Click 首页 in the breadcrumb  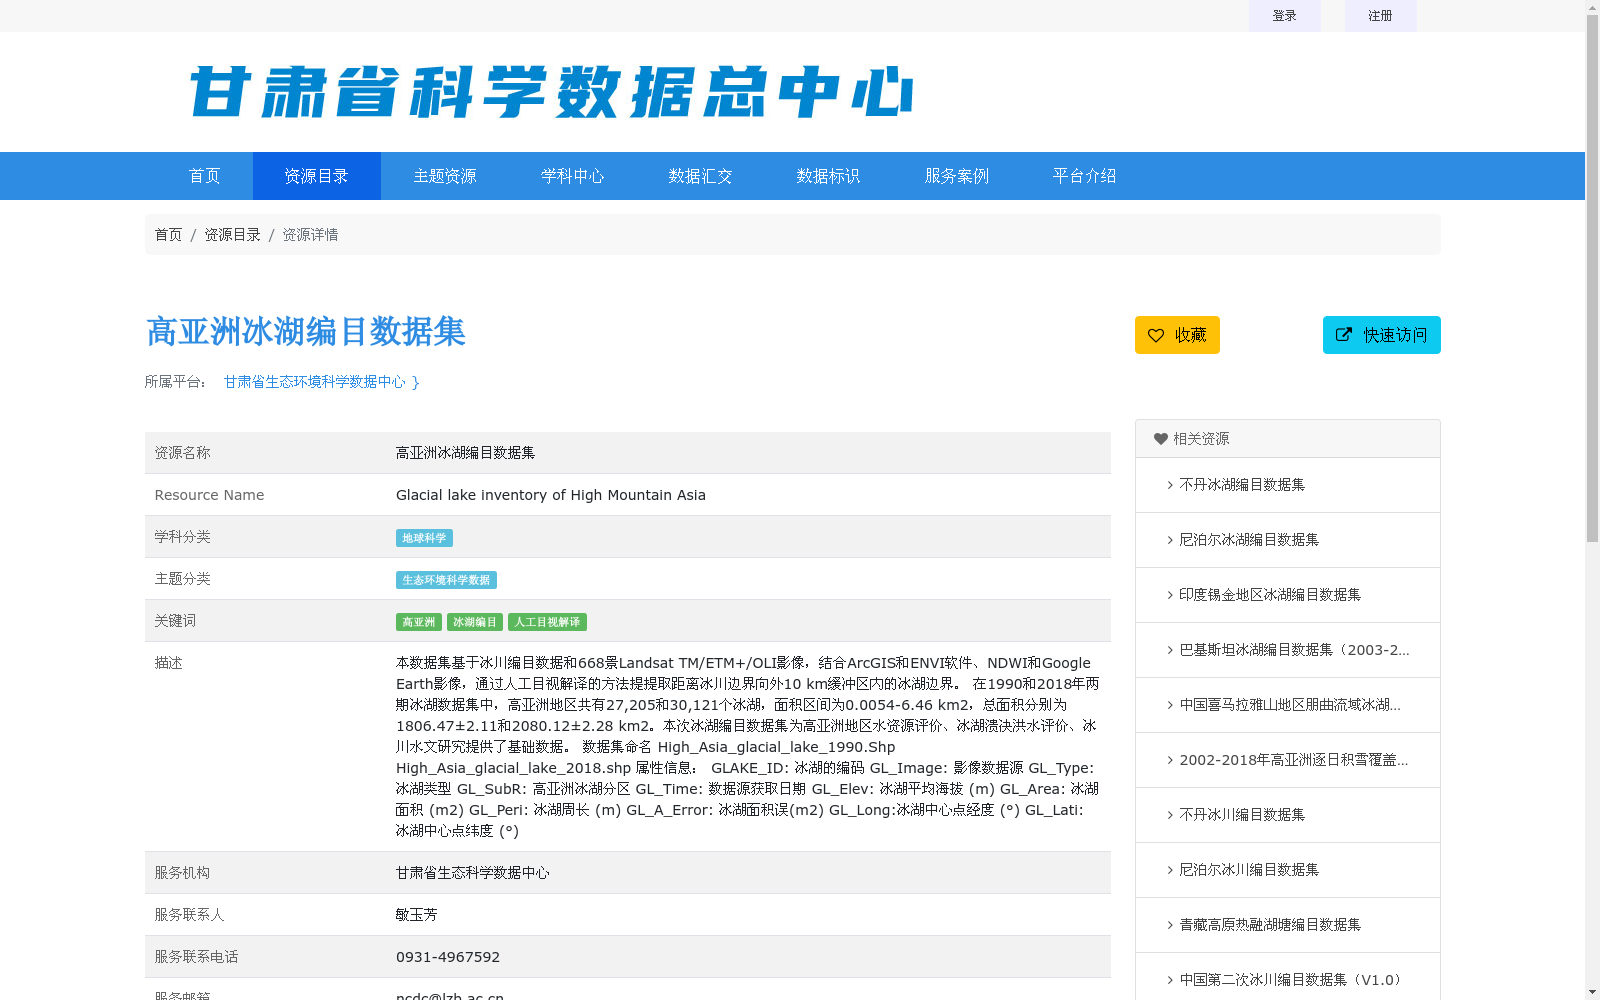pos(168,235)
